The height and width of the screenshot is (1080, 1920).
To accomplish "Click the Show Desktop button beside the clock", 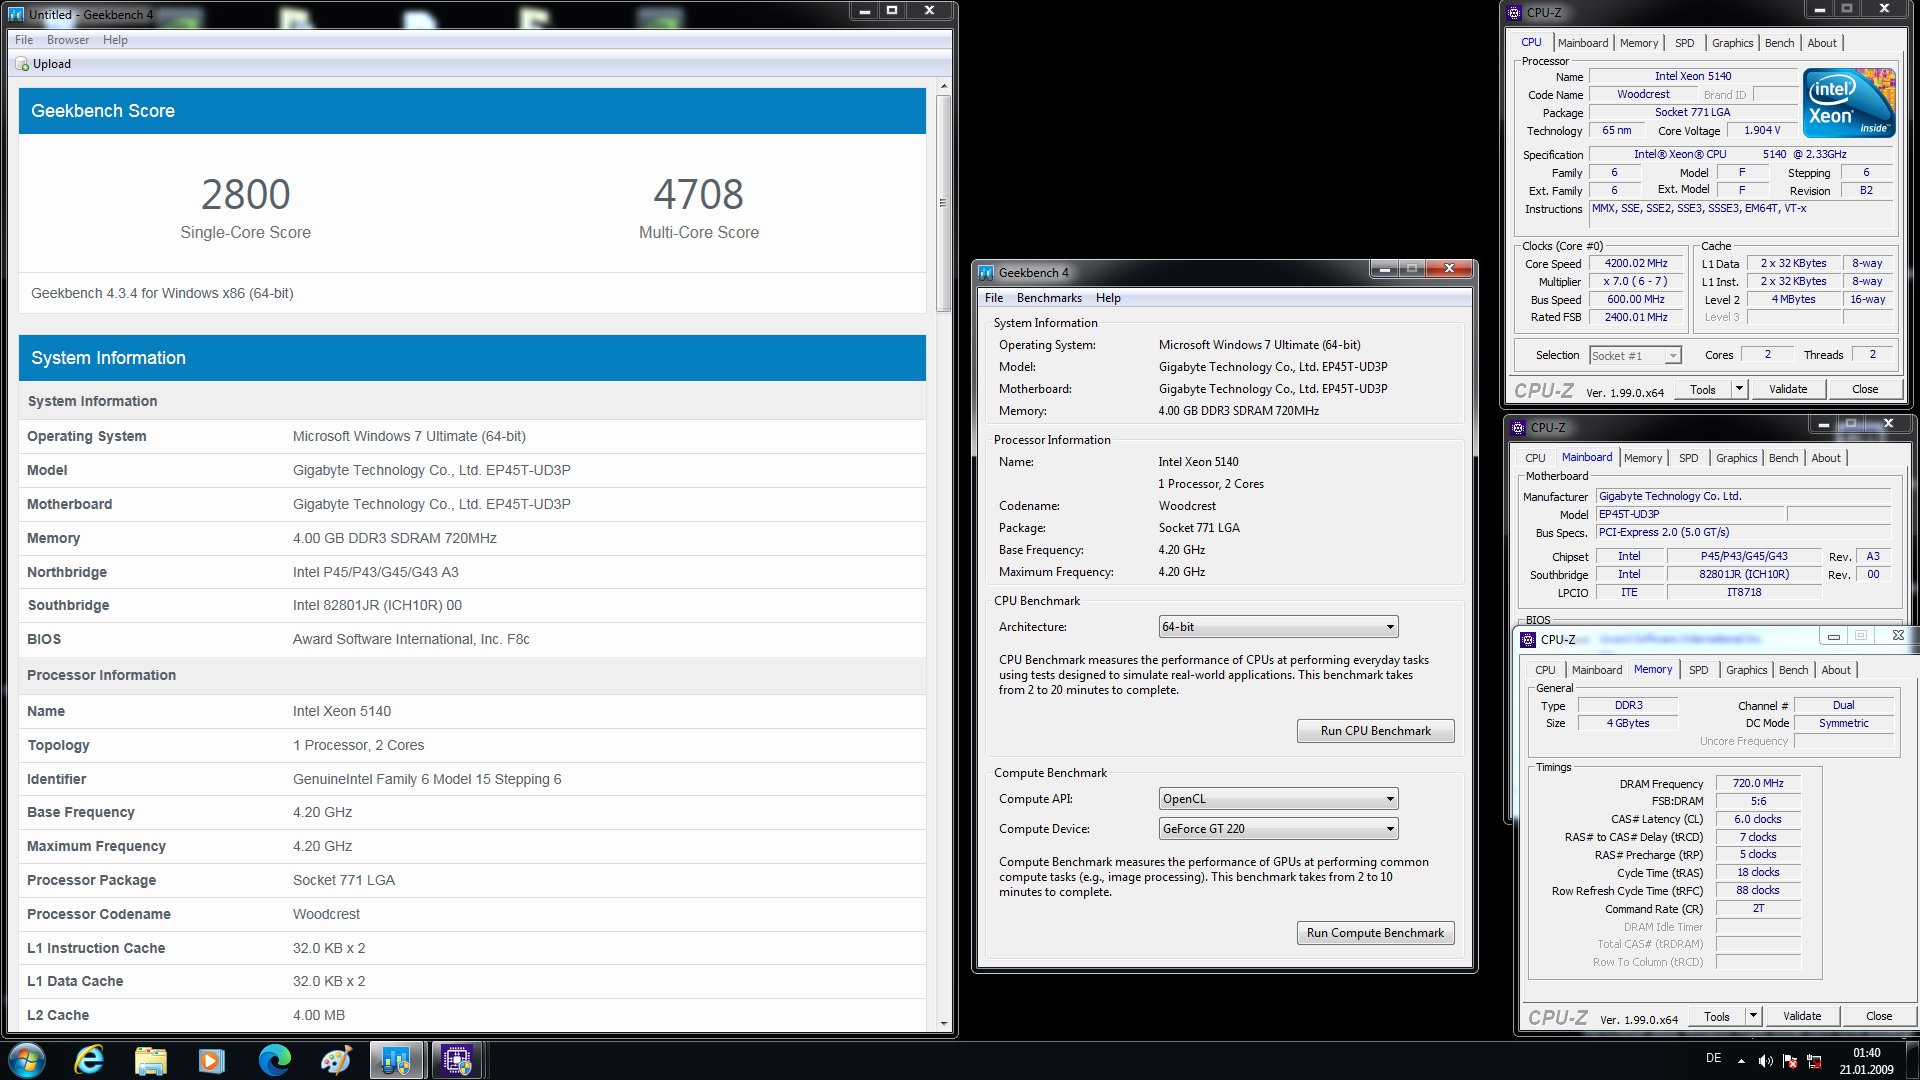I will coord(1912,1061).
